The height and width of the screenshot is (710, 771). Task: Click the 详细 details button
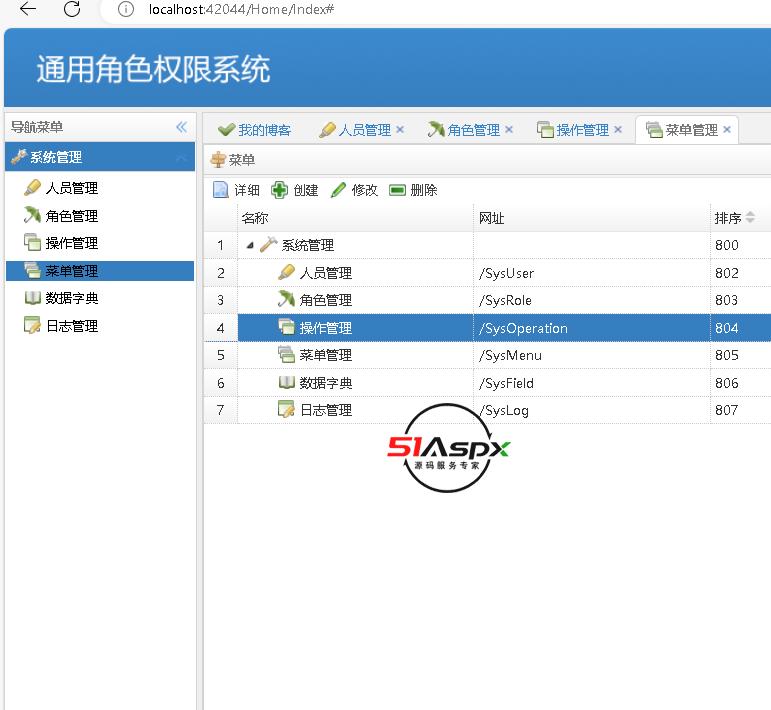(236, 190)
